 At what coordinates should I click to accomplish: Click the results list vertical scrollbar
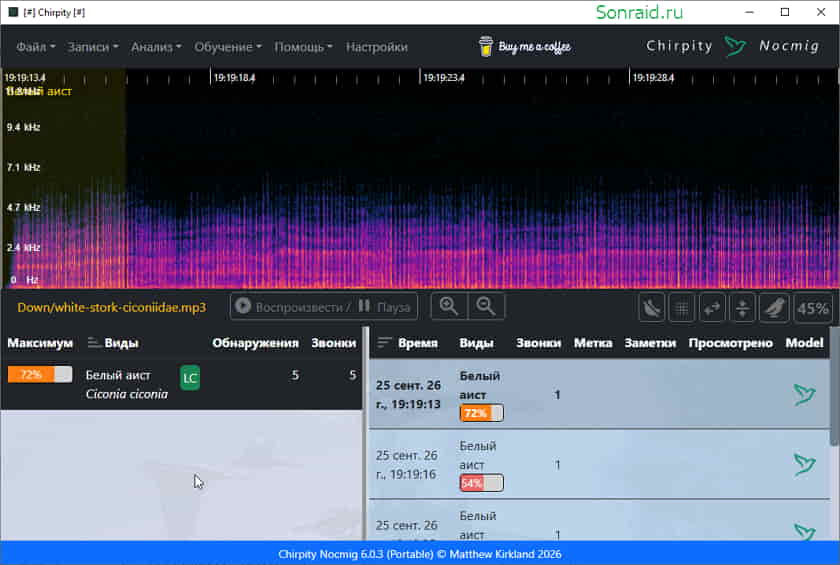point(835,386)
